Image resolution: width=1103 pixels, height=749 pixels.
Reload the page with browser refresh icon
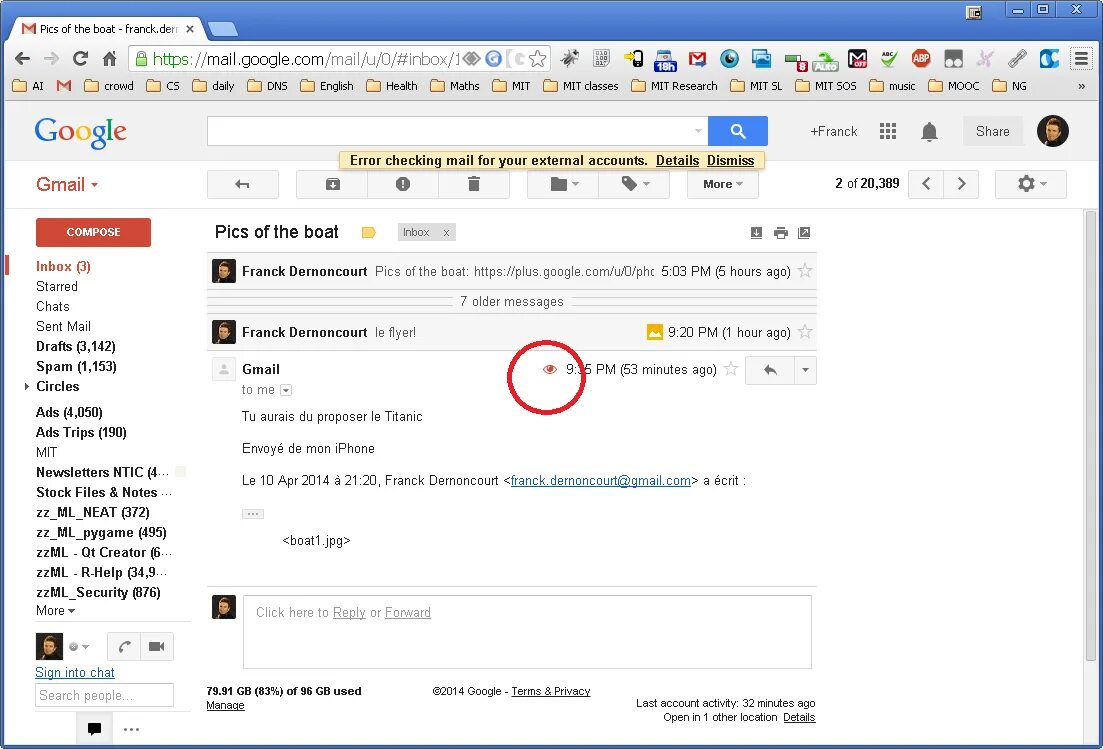point(80,59)
